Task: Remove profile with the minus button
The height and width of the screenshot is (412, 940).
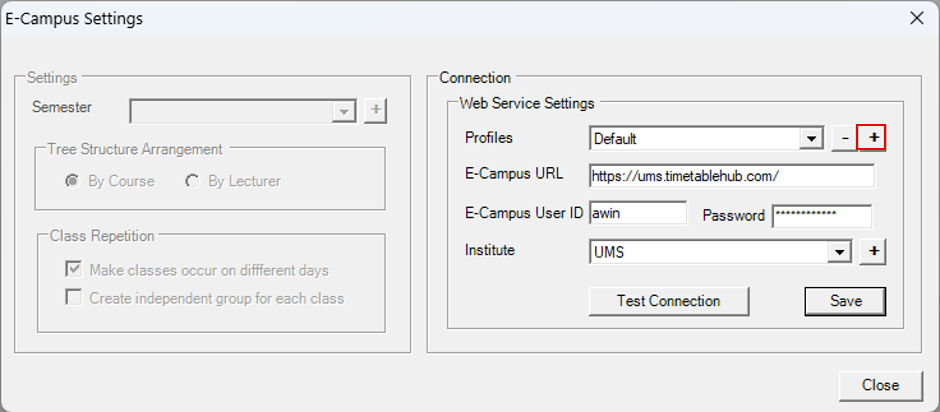Action: click(845, 139)
